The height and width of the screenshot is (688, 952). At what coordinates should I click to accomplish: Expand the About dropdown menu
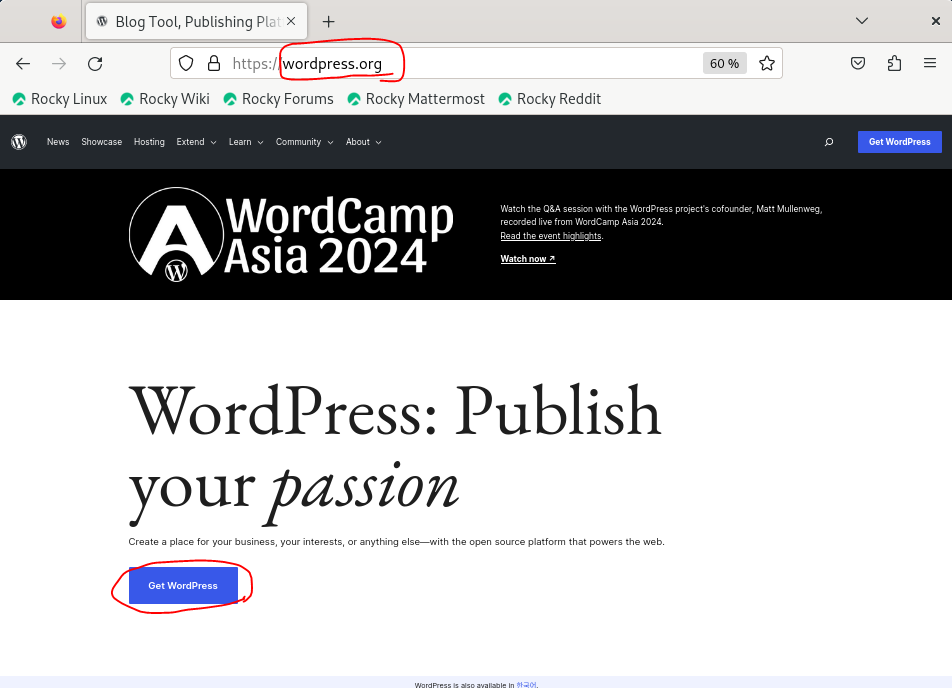363,142
